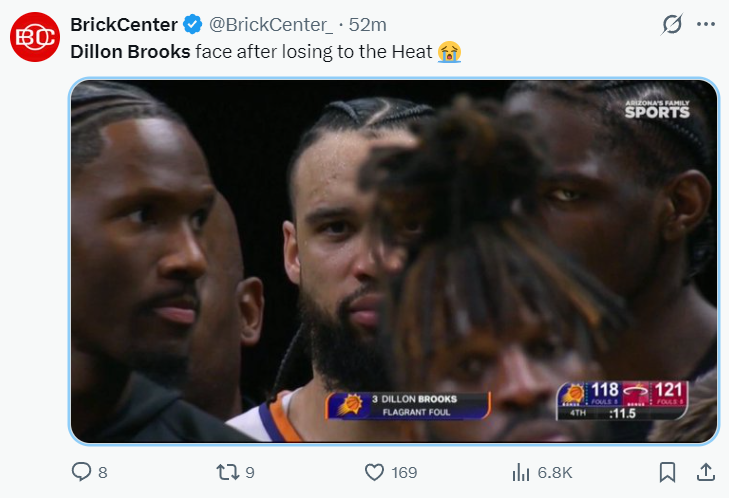Click the share upload arrow icon
This screenshot has height=498, width=729.
click(705, 471)
